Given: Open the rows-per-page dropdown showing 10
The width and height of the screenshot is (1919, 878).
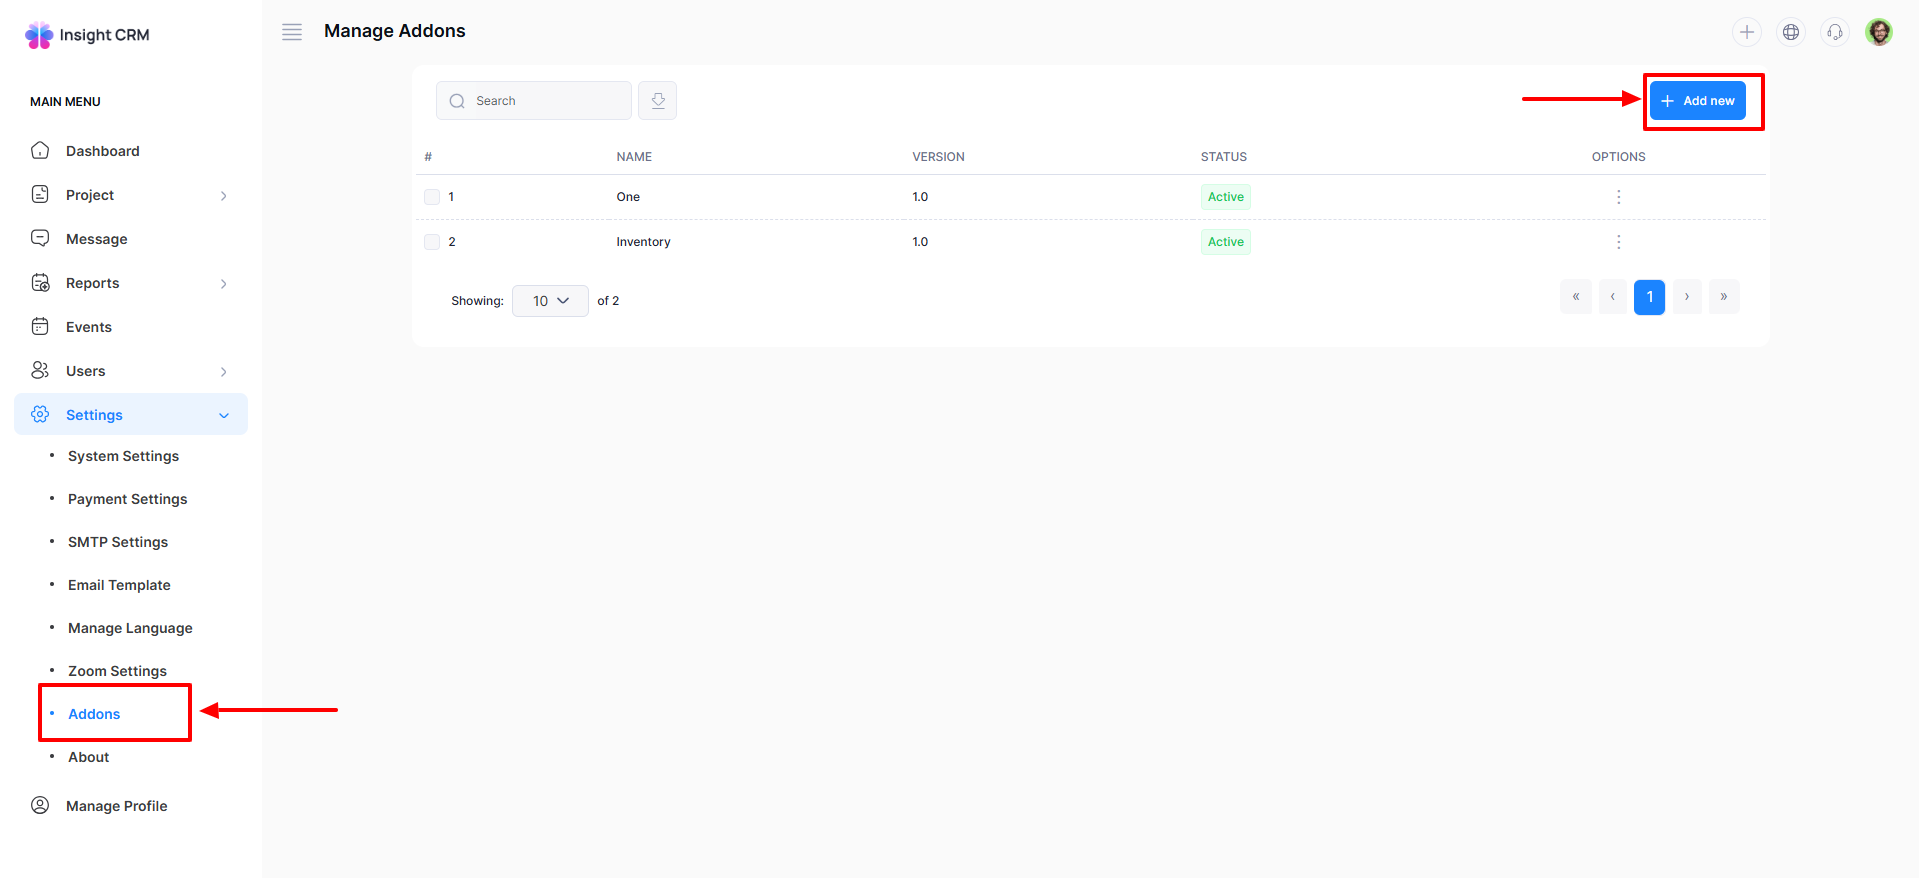Looking at the screenshot, I should tap(550, 301).
